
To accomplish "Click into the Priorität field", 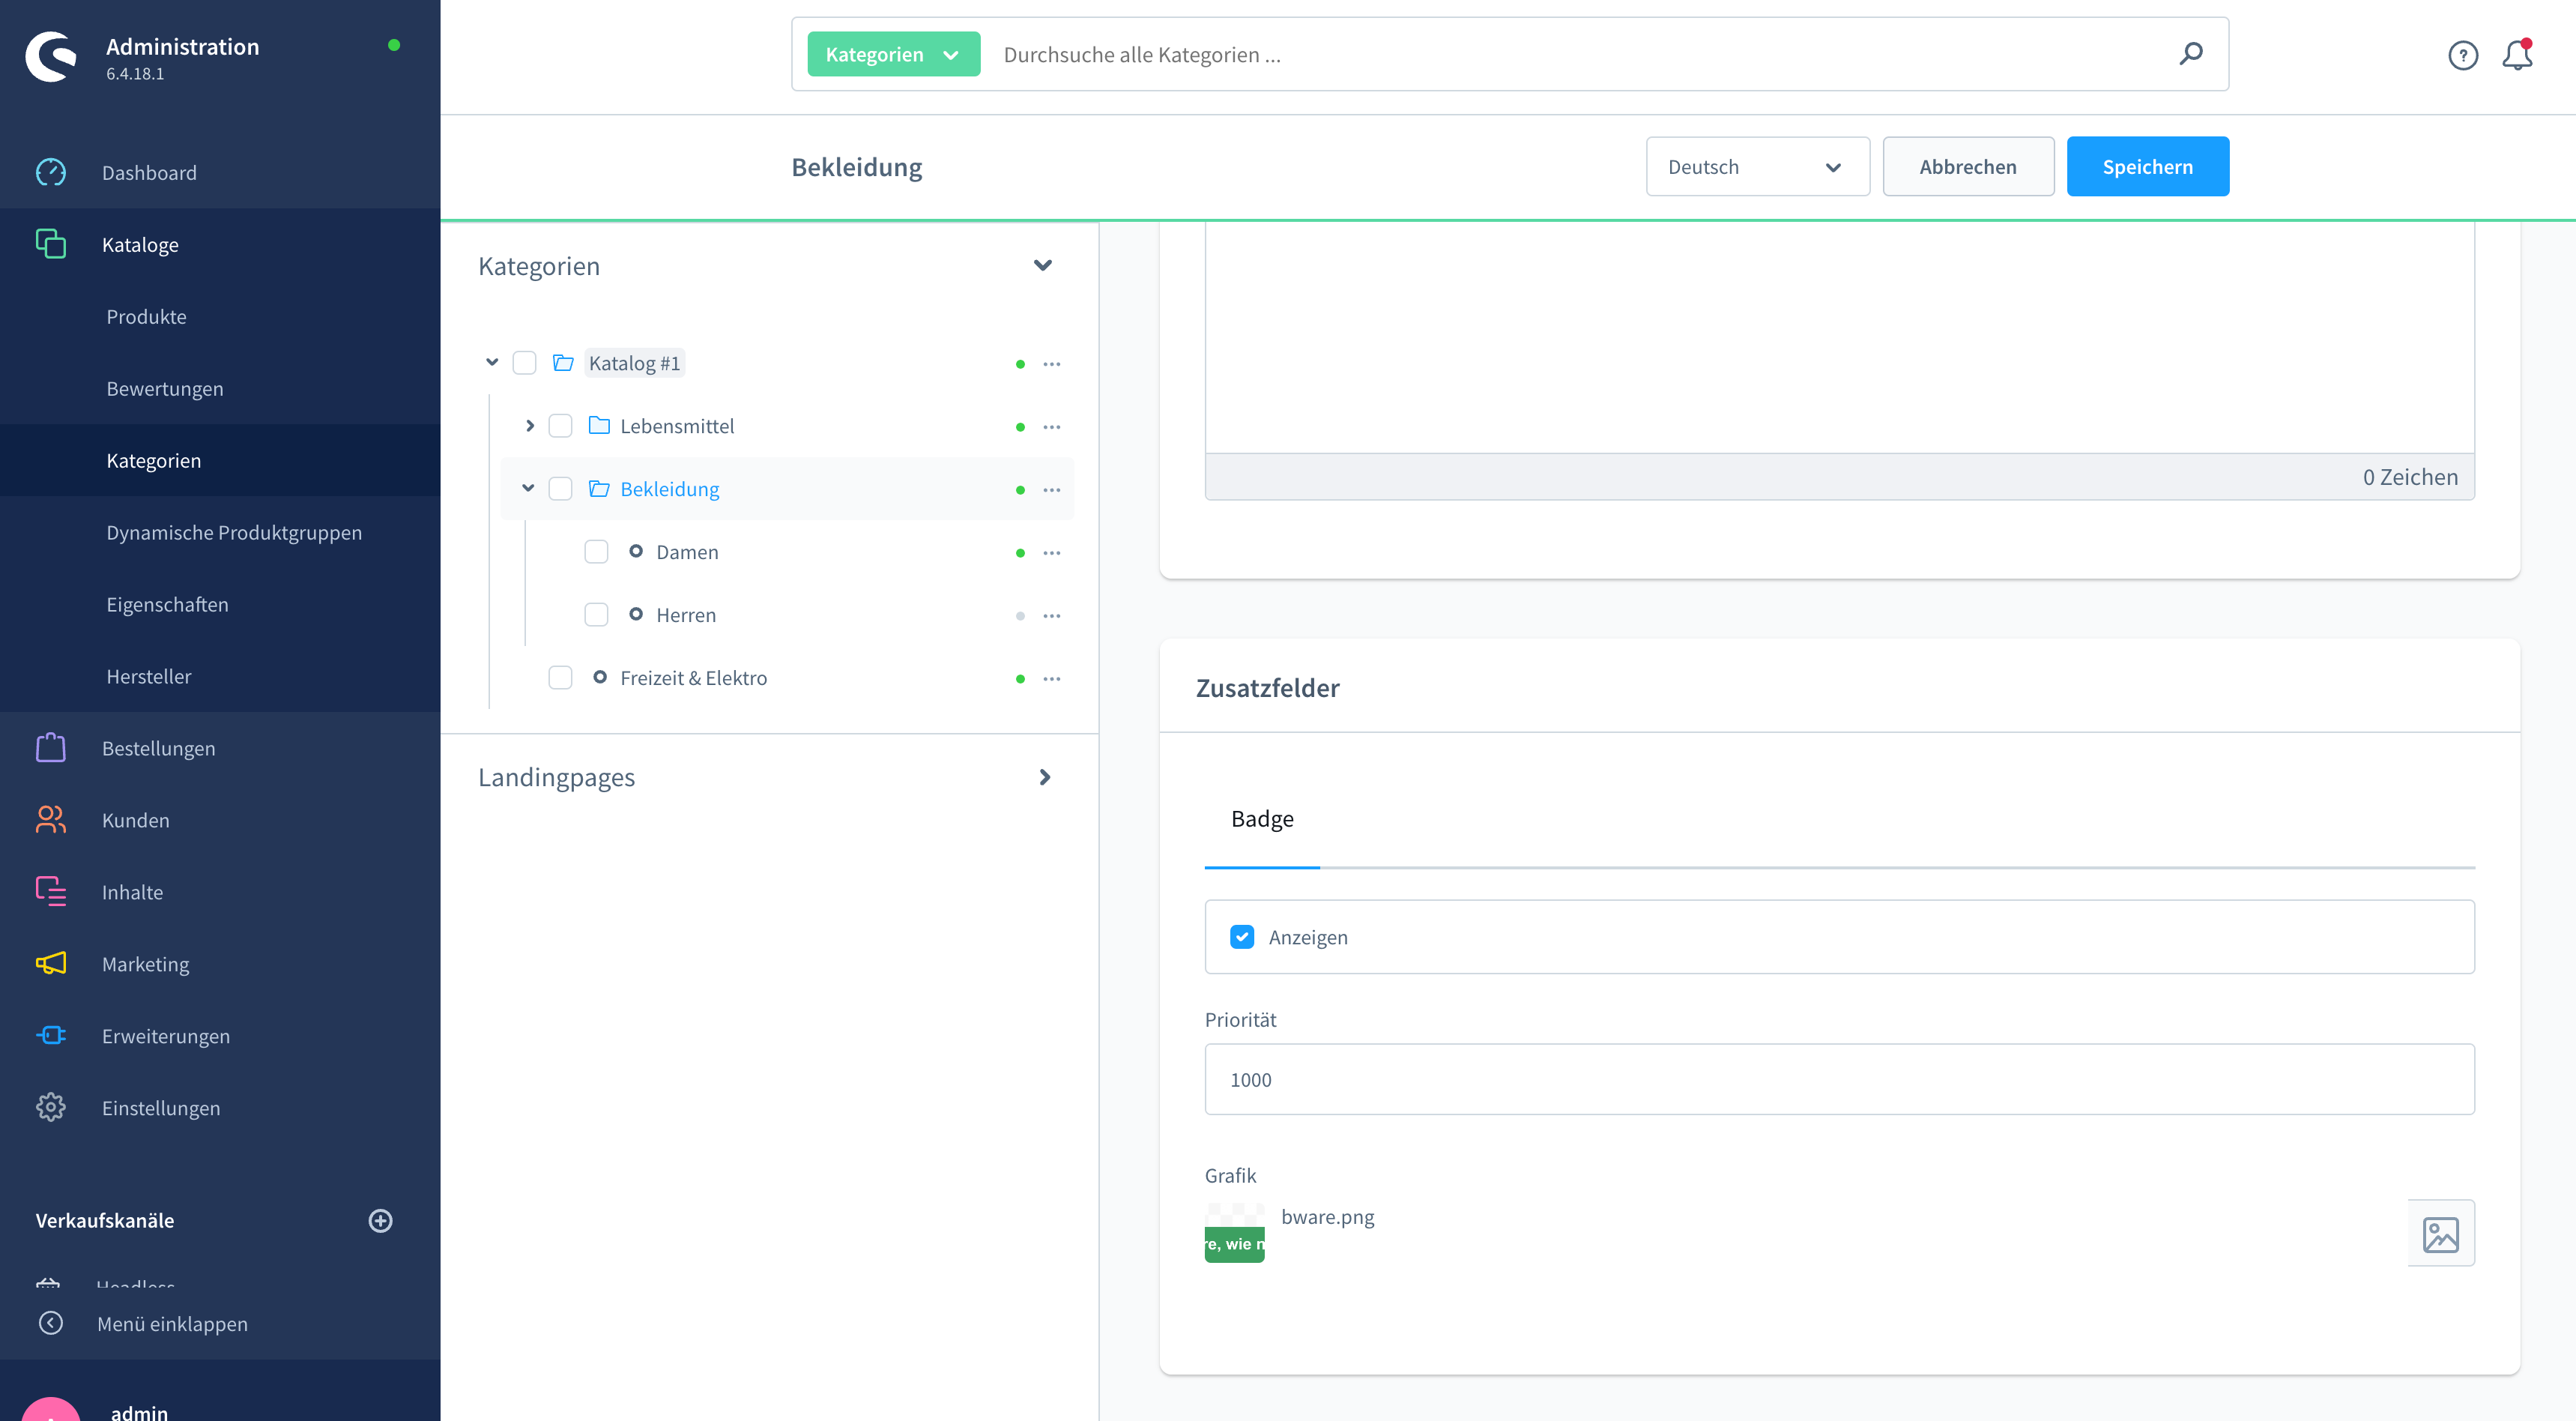I will click(x=1839, y=1080).
